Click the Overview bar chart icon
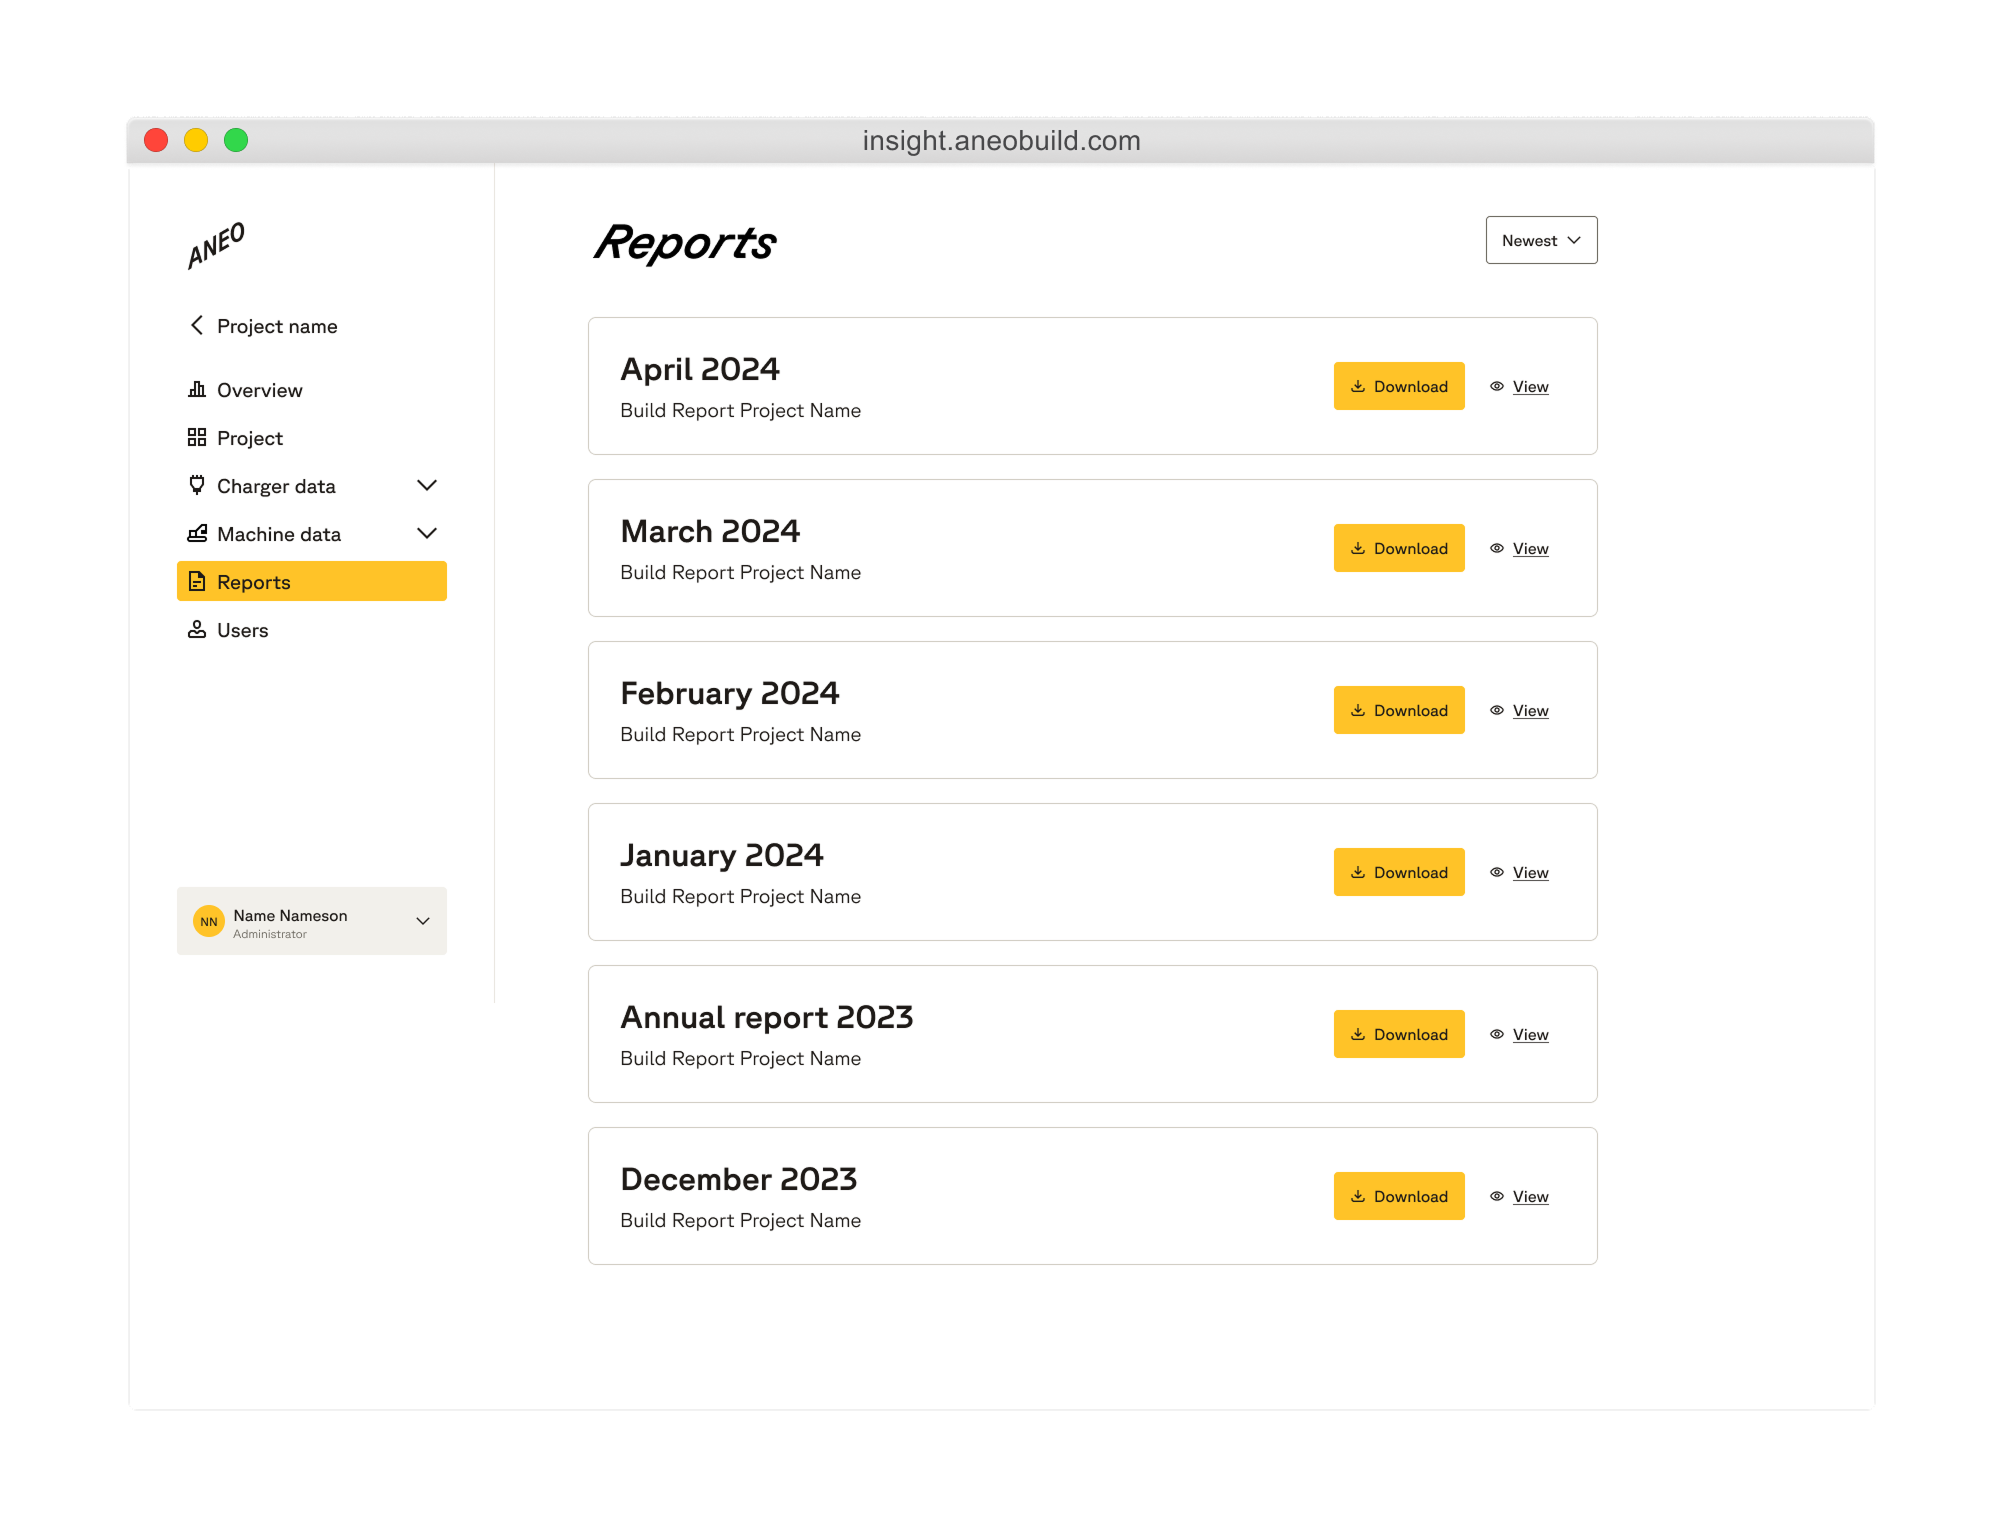Image resolution: width=2003 pixels, height=1527 pixels. [x=197, y=390]
